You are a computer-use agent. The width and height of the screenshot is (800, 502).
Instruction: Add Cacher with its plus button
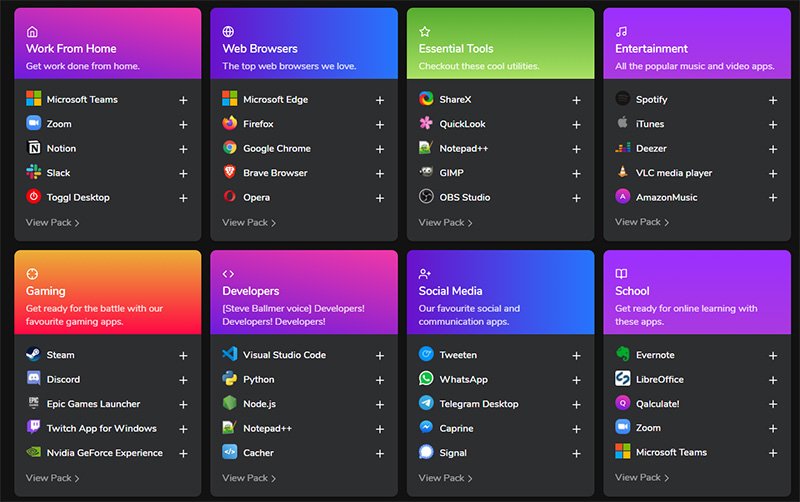[380, 454]
